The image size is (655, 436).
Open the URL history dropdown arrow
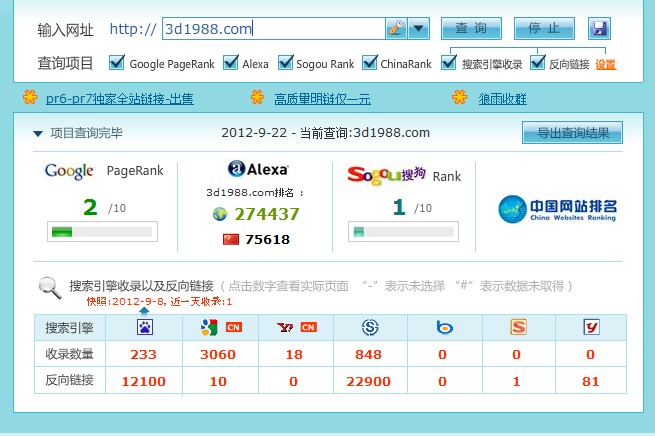click(419, 29)
